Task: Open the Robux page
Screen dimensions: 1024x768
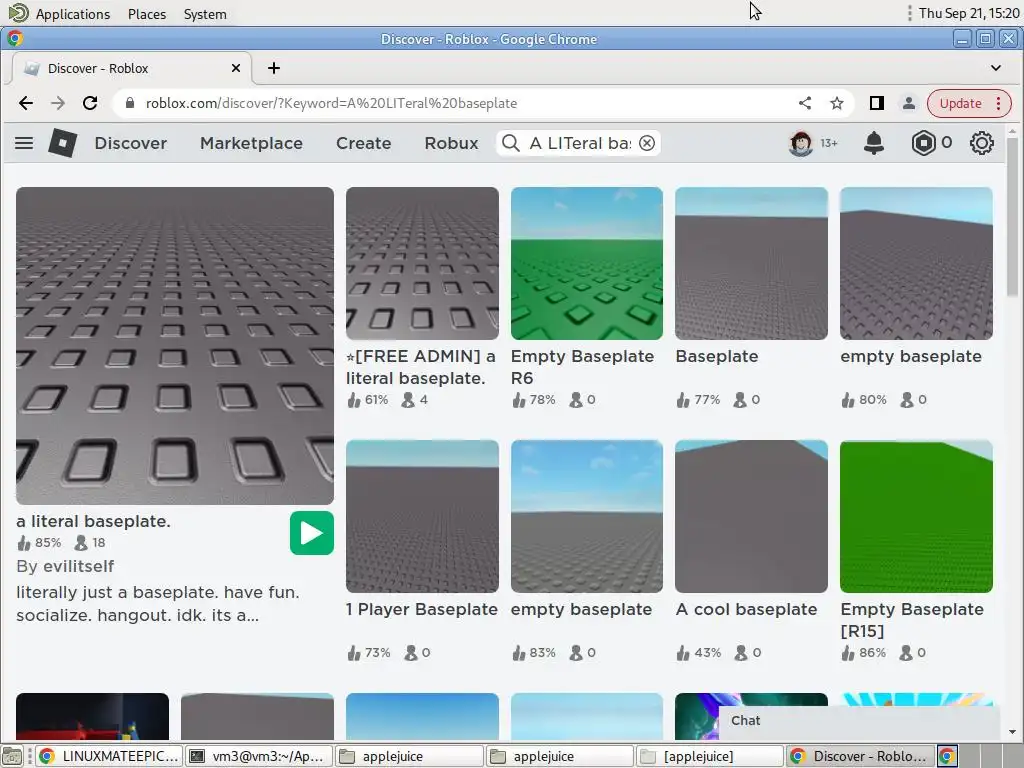Action: pyautogui.click(x=451, y=143)
